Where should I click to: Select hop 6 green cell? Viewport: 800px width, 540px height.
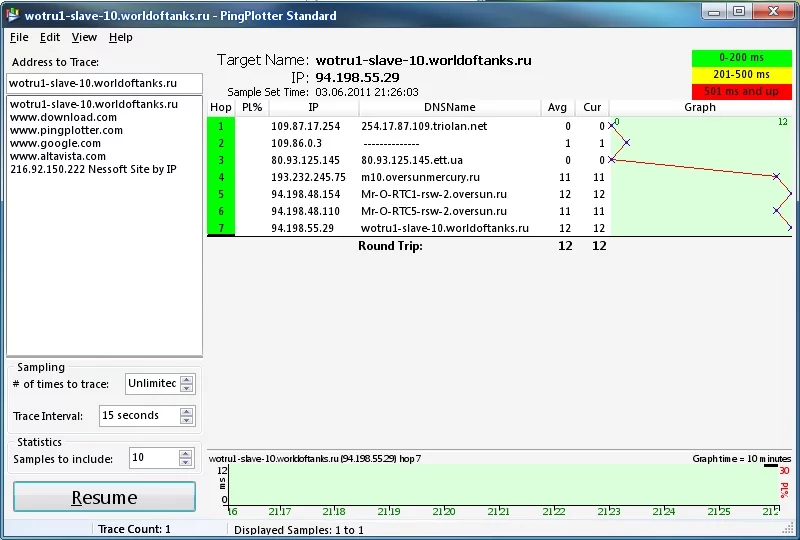coord(221,211)
